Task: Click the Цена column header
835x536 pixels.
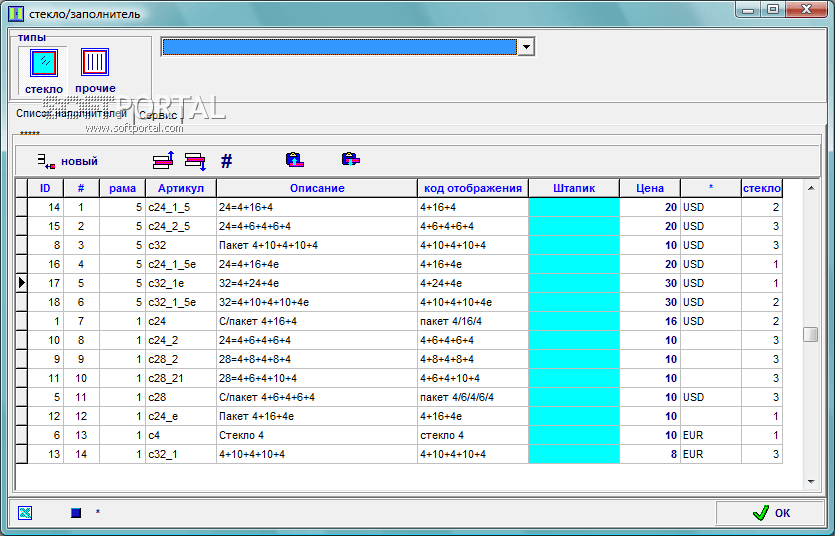Action: click(x=650, y=188)
